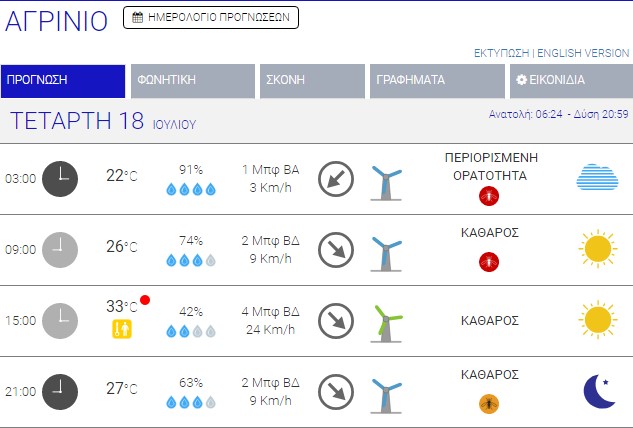Click the ΕΚΤΥΠΩΣΗ print link
The image size is (633, 428).
point(501,52)
